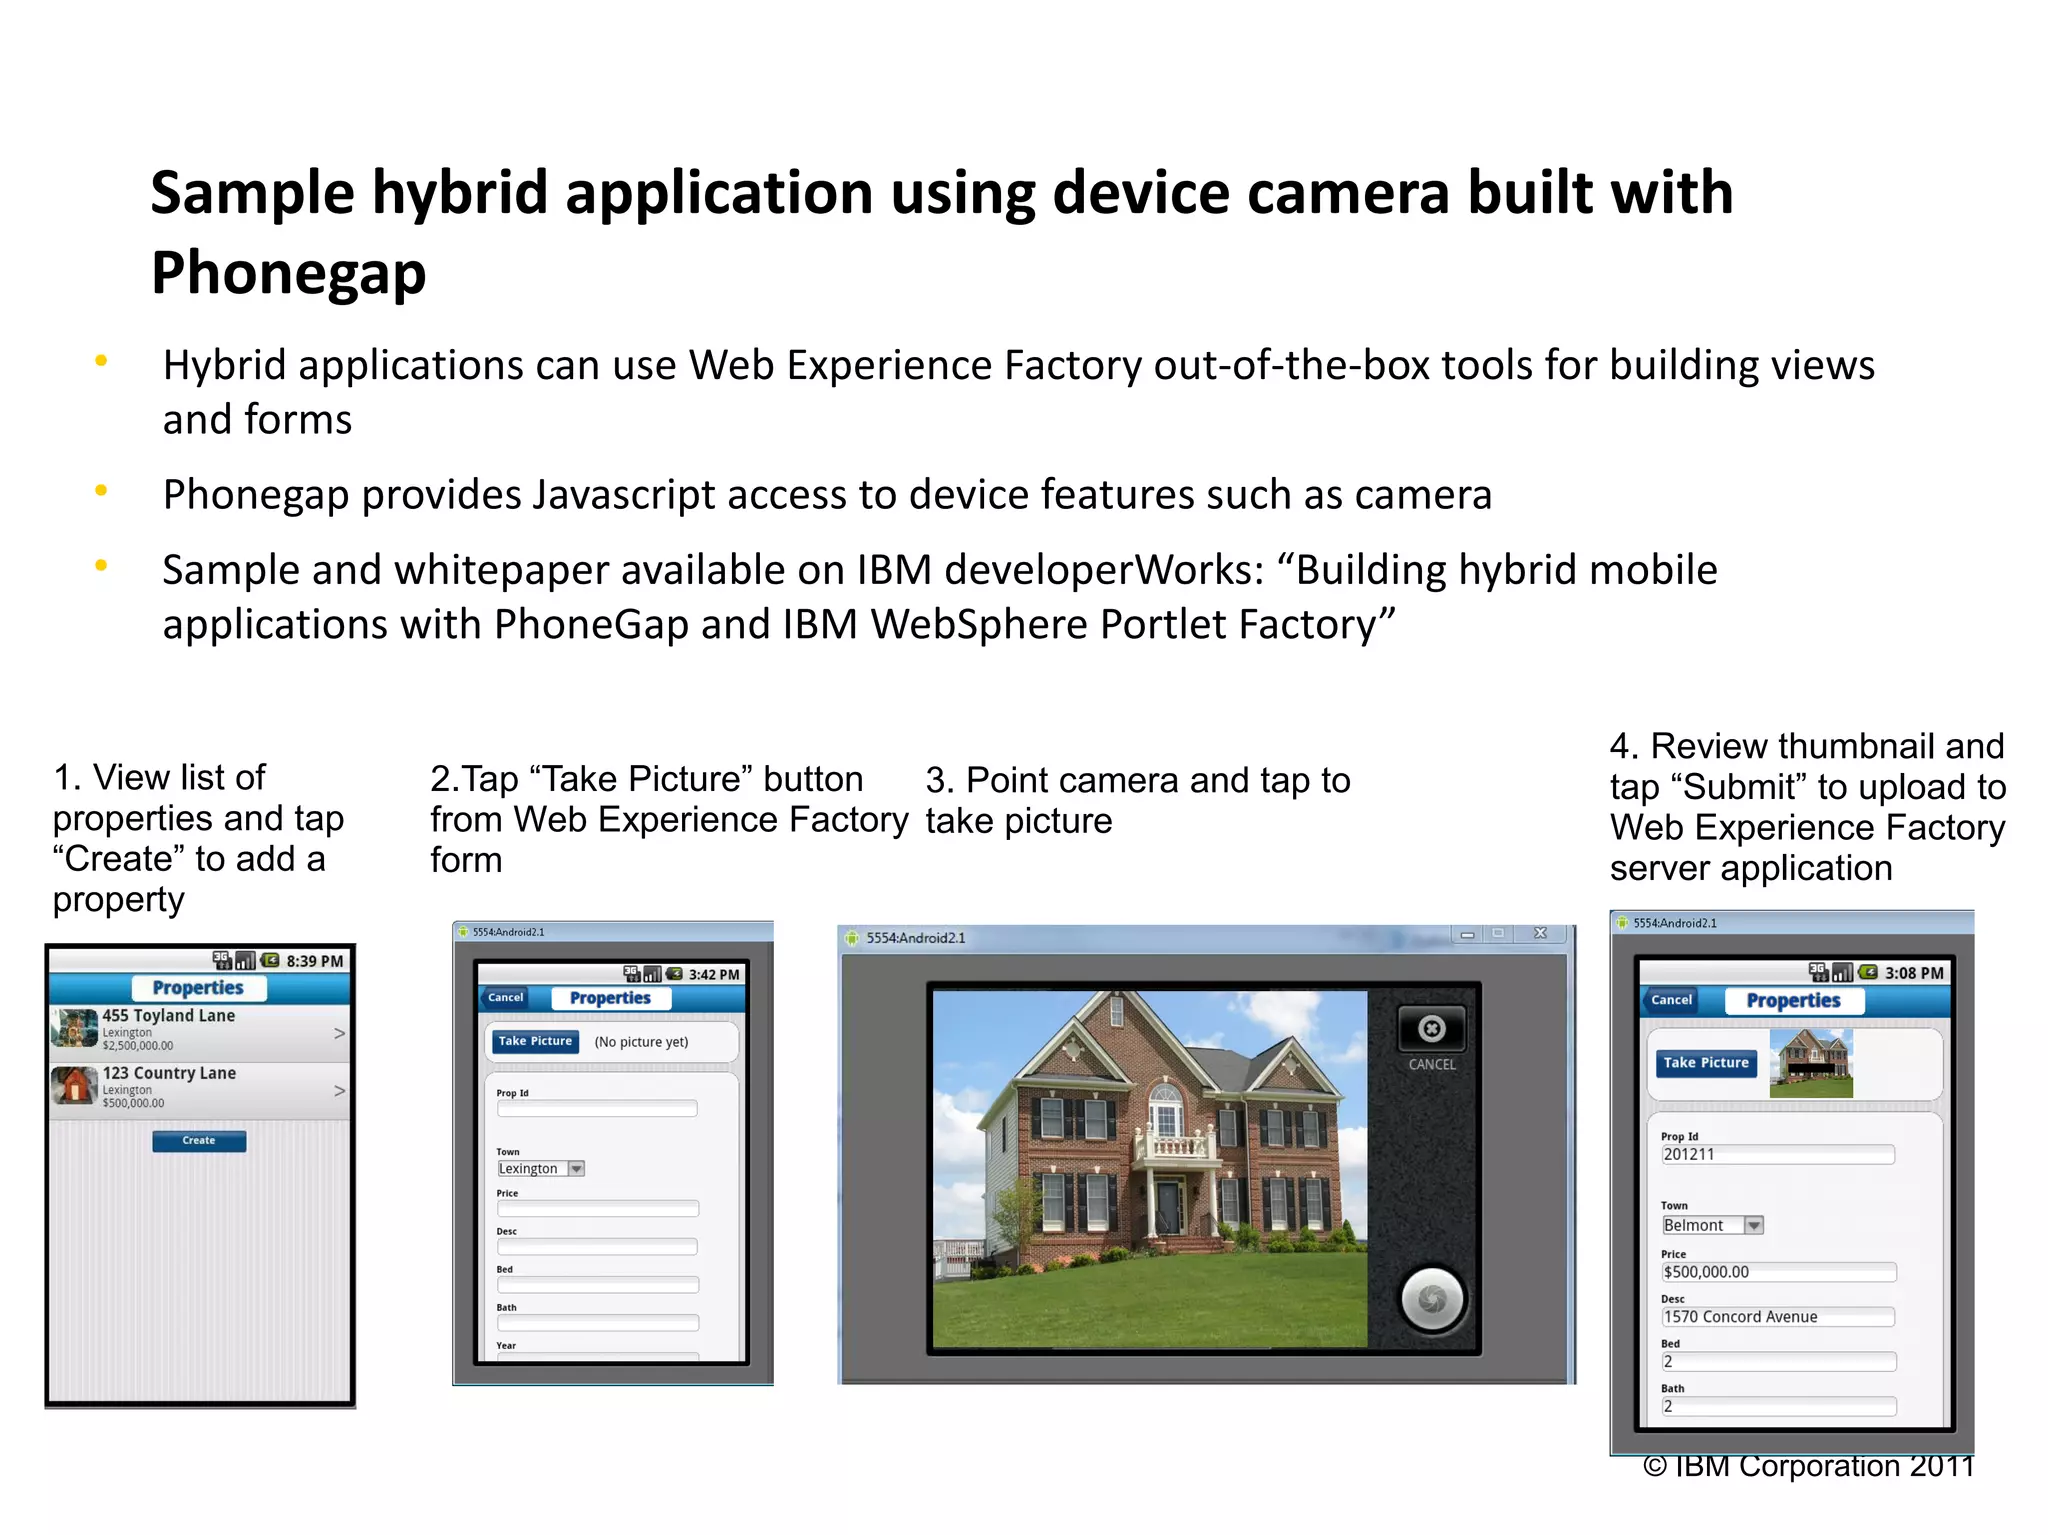Minimize the camera emulator window
This screenshot has width=2048, height=1535.
(x=1467, y=934)
